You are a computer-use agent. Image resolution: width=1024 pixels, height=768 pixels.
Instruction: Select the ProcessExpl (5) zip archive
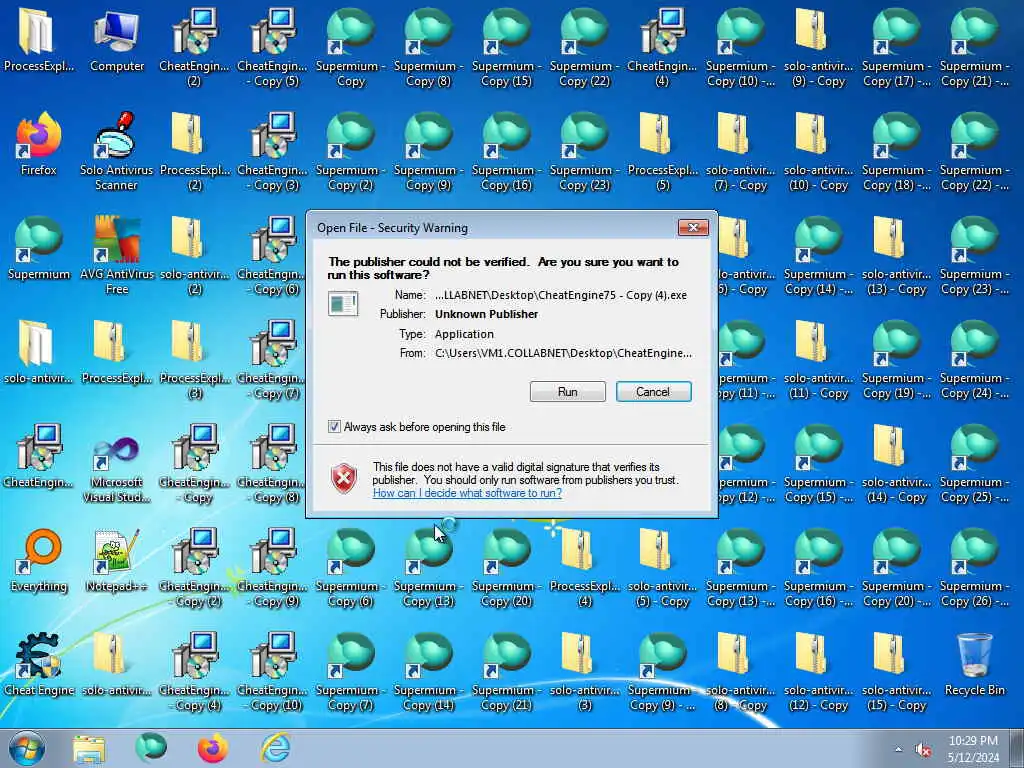pos(662,152)
